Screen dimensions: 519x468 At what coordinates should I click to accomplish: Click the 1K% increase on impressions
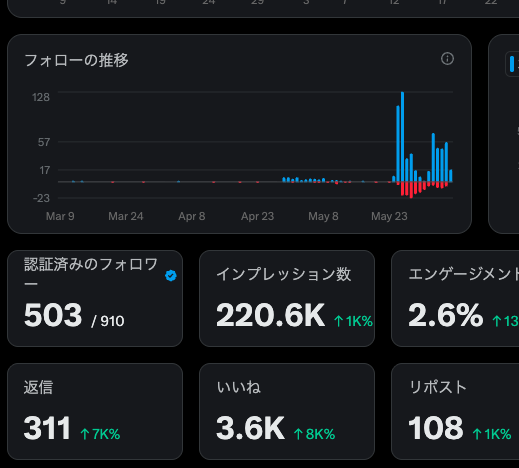coord(353,321)
